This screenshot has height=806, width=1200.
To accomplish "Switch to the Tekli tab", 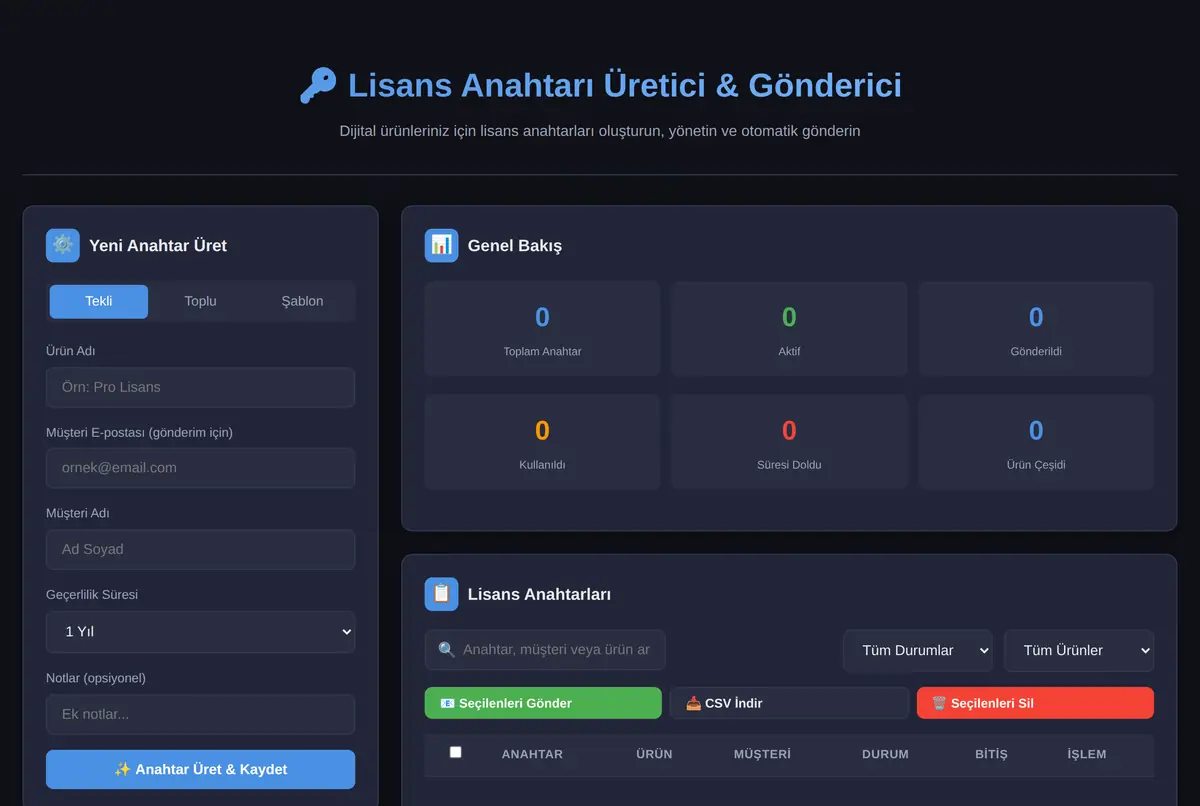I will [x=99, y=302].
